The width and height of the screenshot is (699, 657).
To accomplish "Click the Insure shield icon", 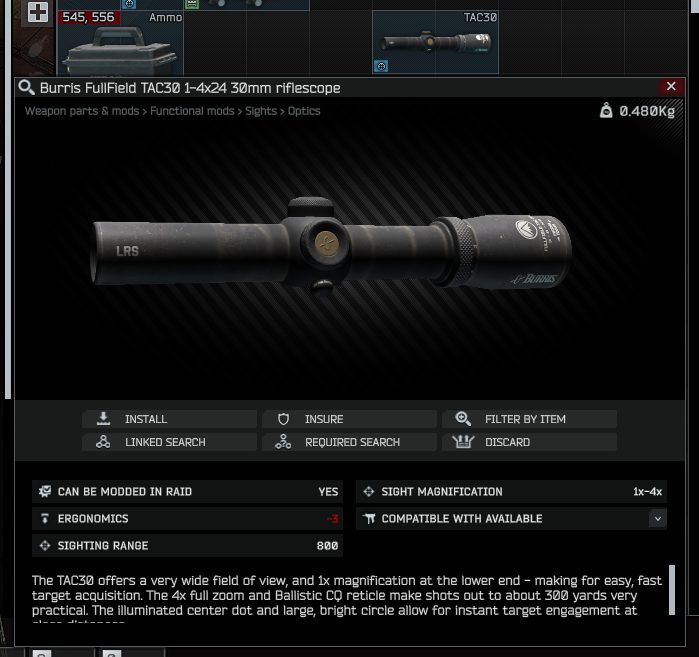I will (x=284, y=419).
